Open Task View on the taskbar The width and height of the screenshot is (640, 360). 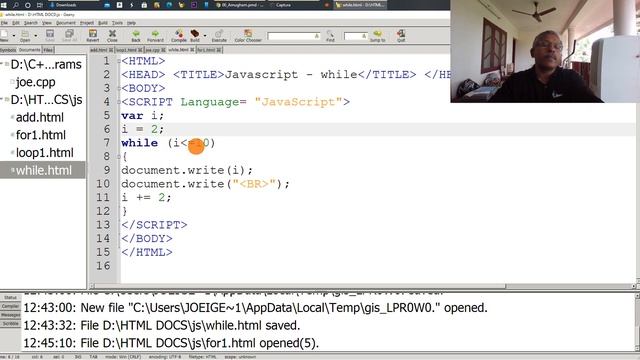[x=40, y=5]
